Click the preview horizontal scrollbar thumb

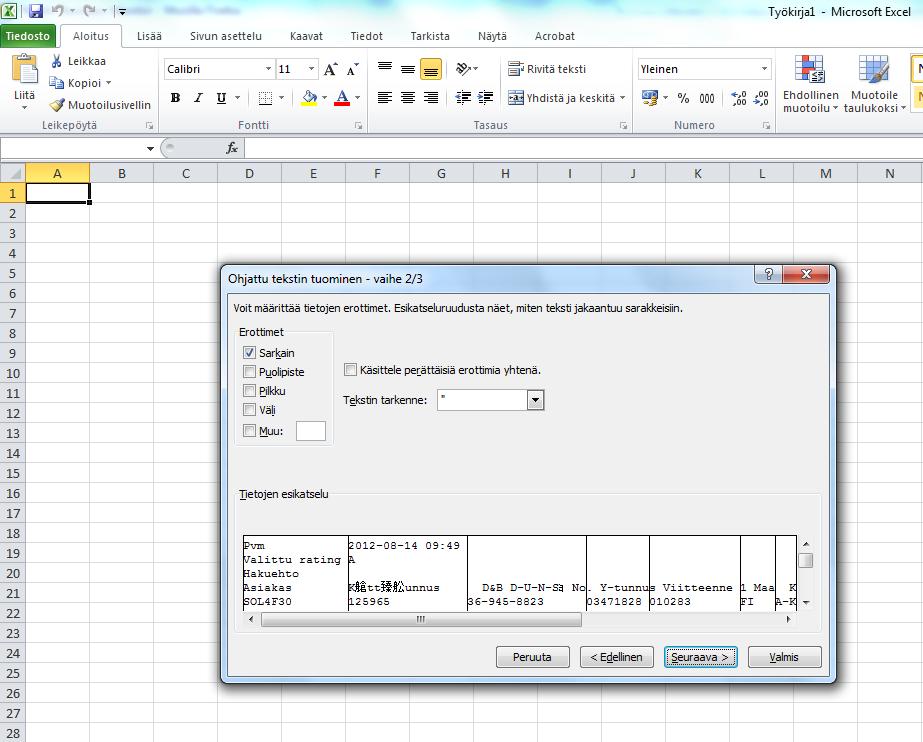pos(421,619)
